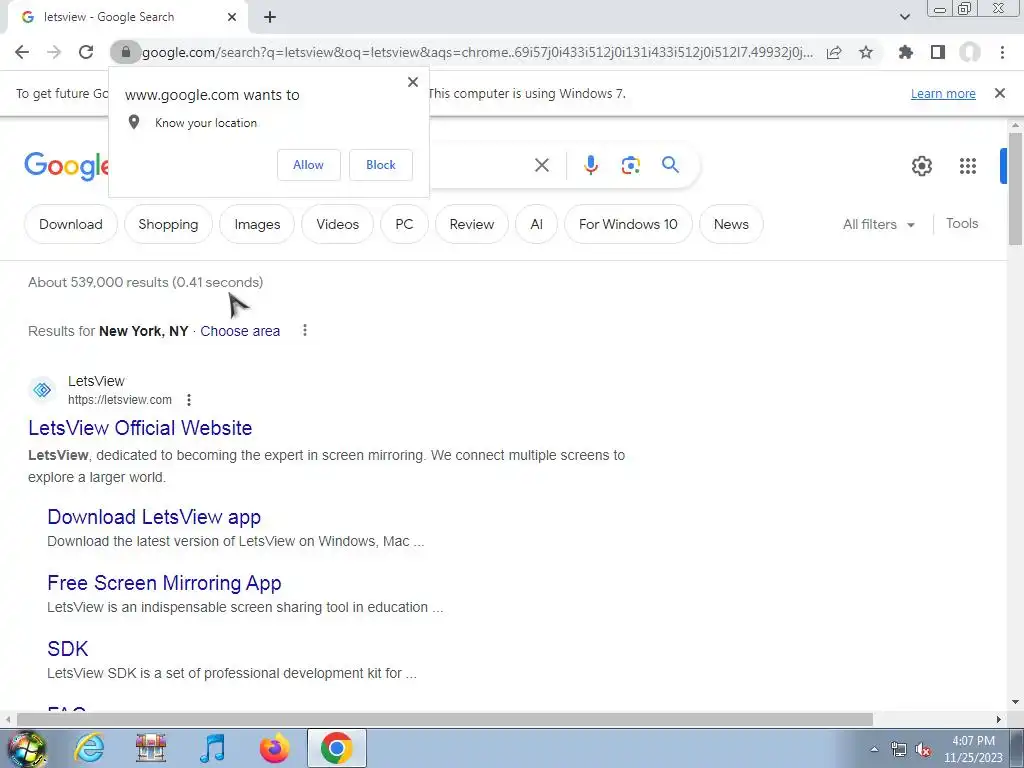This screenshot has width=1024, height=768.
Task: Close the location permission popup
Action: pyautogui.click(x=413, y=82)
